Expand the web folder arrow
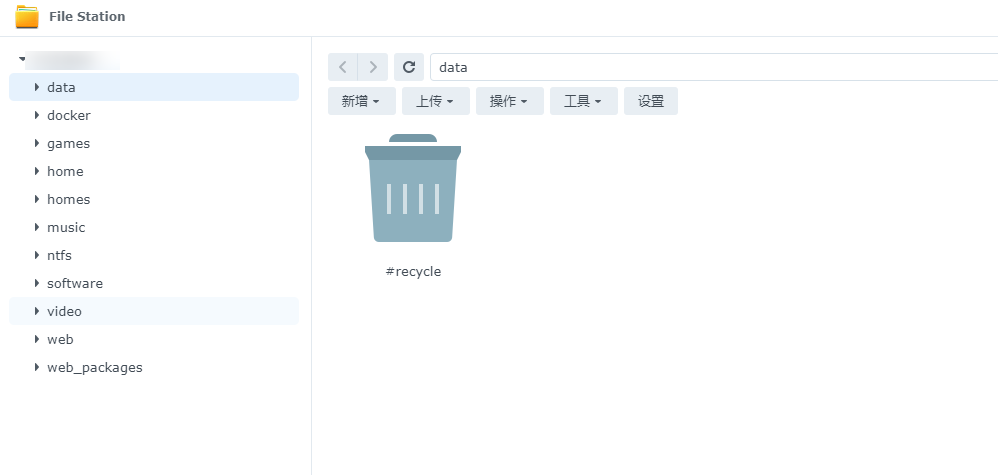The image size is (998, 475). tap(37, 339)
